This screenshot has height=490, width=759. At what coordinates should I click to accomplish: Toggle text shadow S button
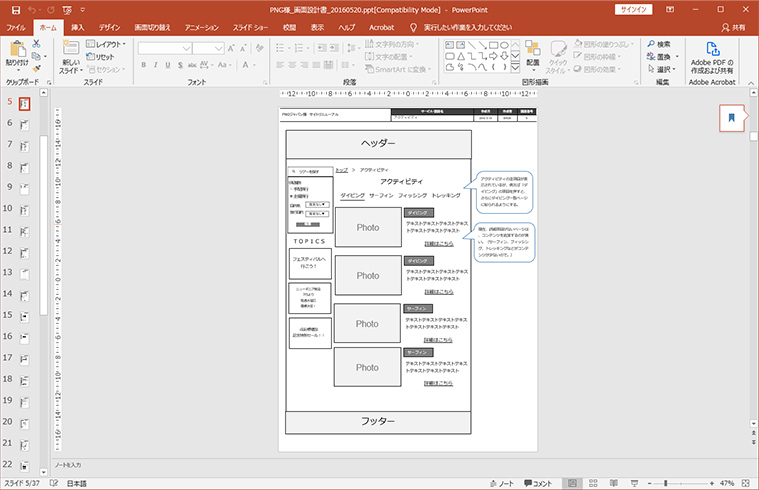click(x=180, y=65)
